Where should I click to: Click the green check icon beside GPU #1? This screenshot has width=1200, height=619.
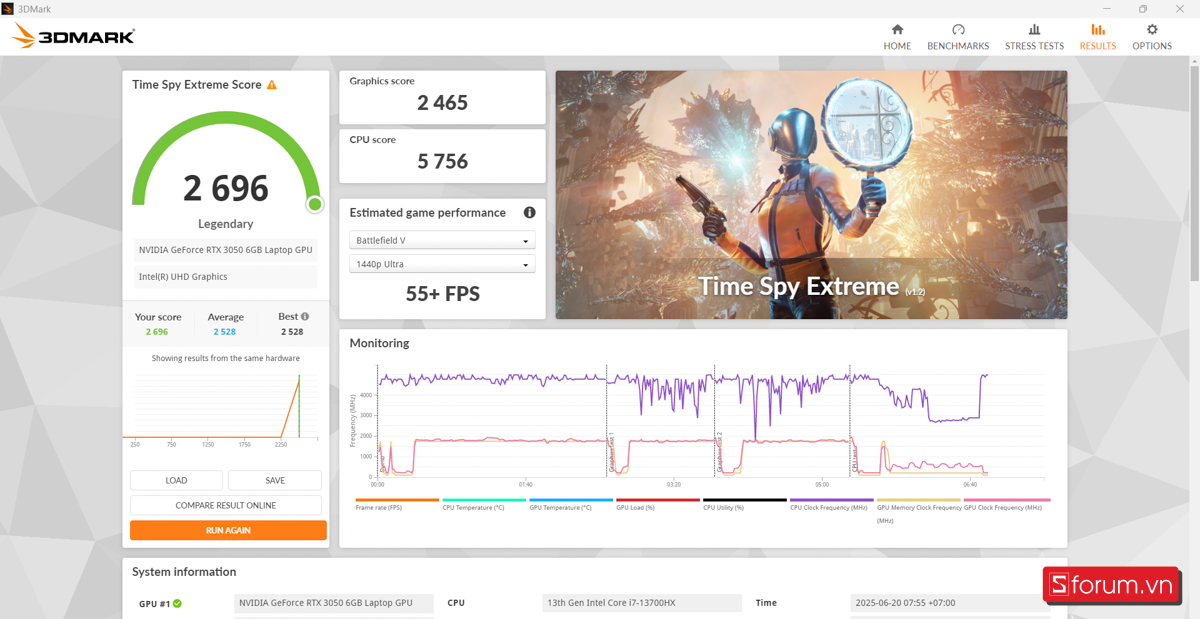pyautogui.click(x=177, y=604)
